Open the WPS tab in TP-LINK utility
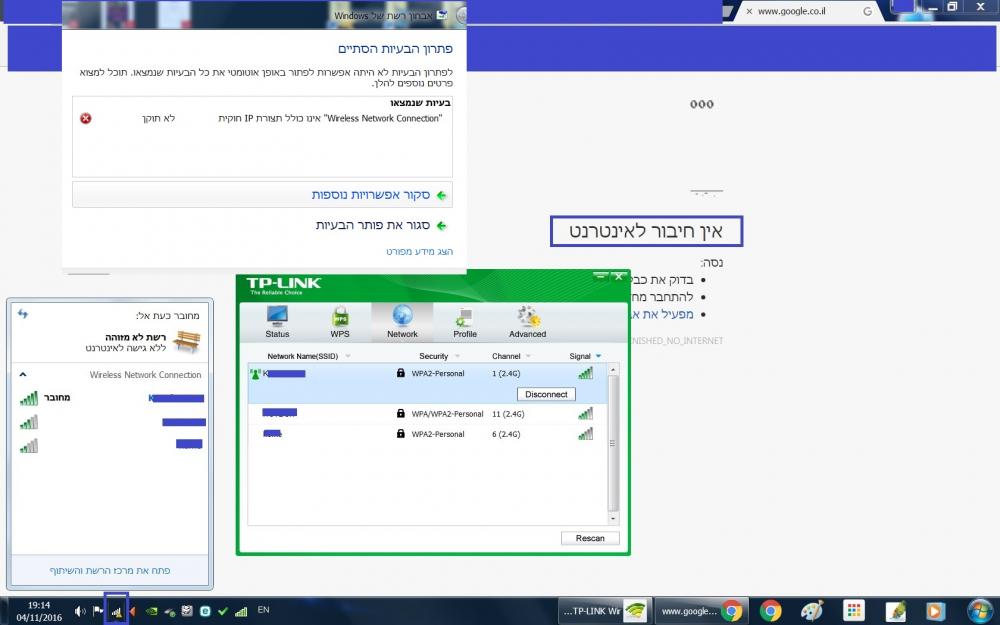This screenshot has width=1000, height=625. pos(340,321)
